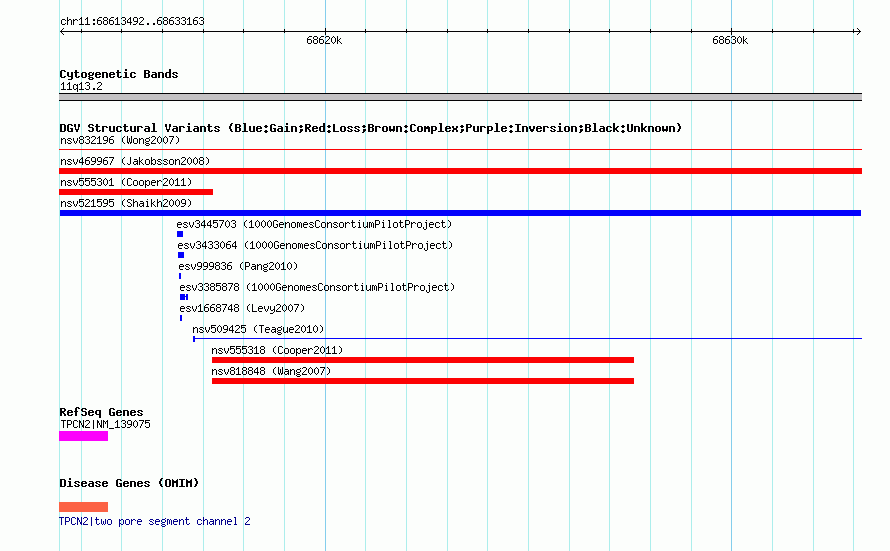The width and height of the screenshot is (890, 551).
Task: Click the 11q13.2 band label
Action: click(x=81, y=86)
